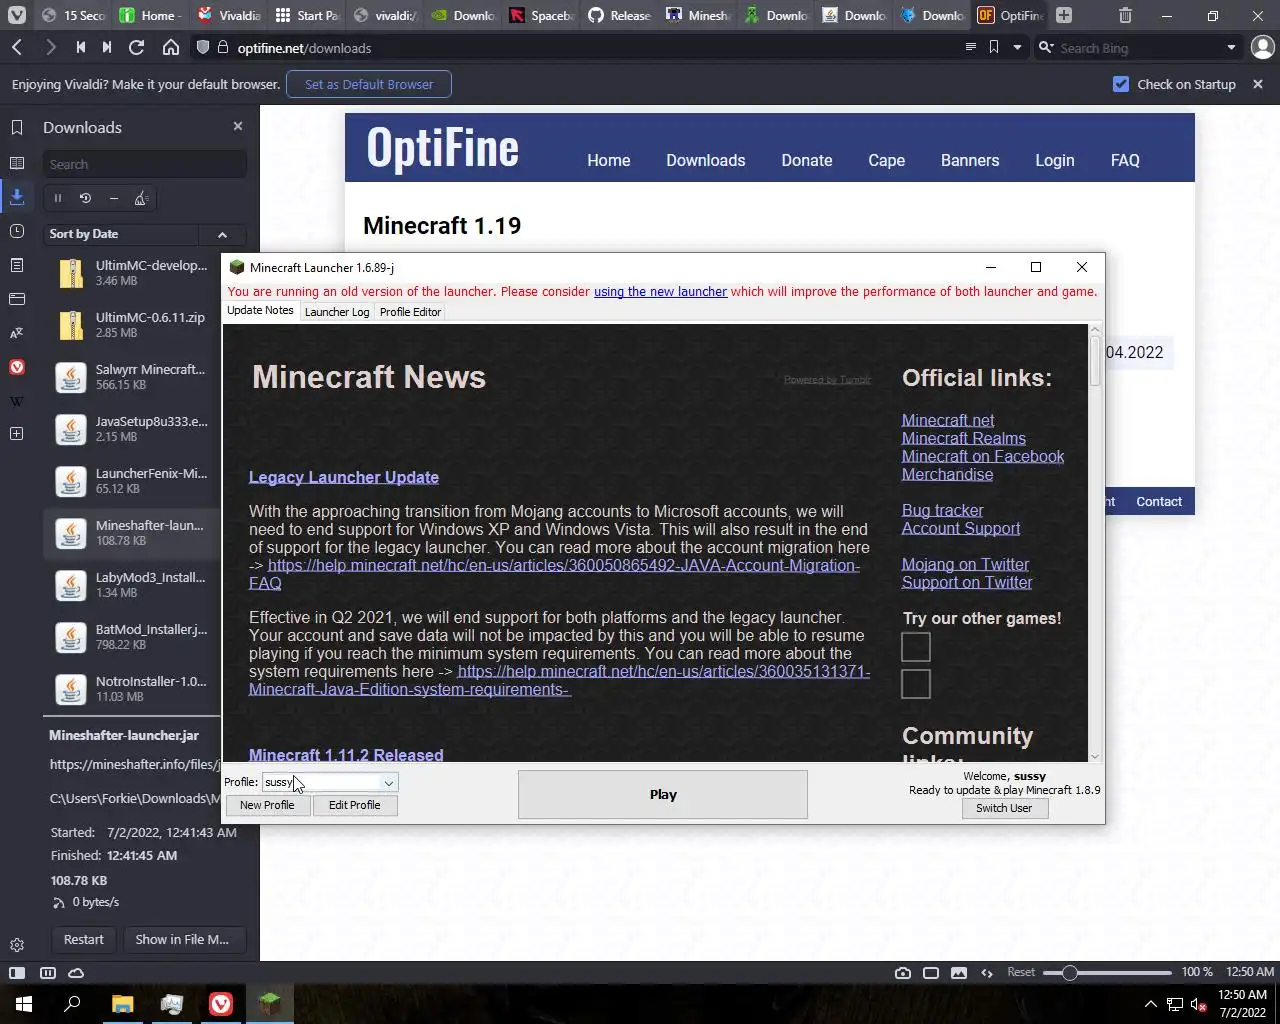Open the Vivaldi menu icon
The width and height of the screenshot is (1280, 1024).
pyautogui.click(x=17, y=15)
